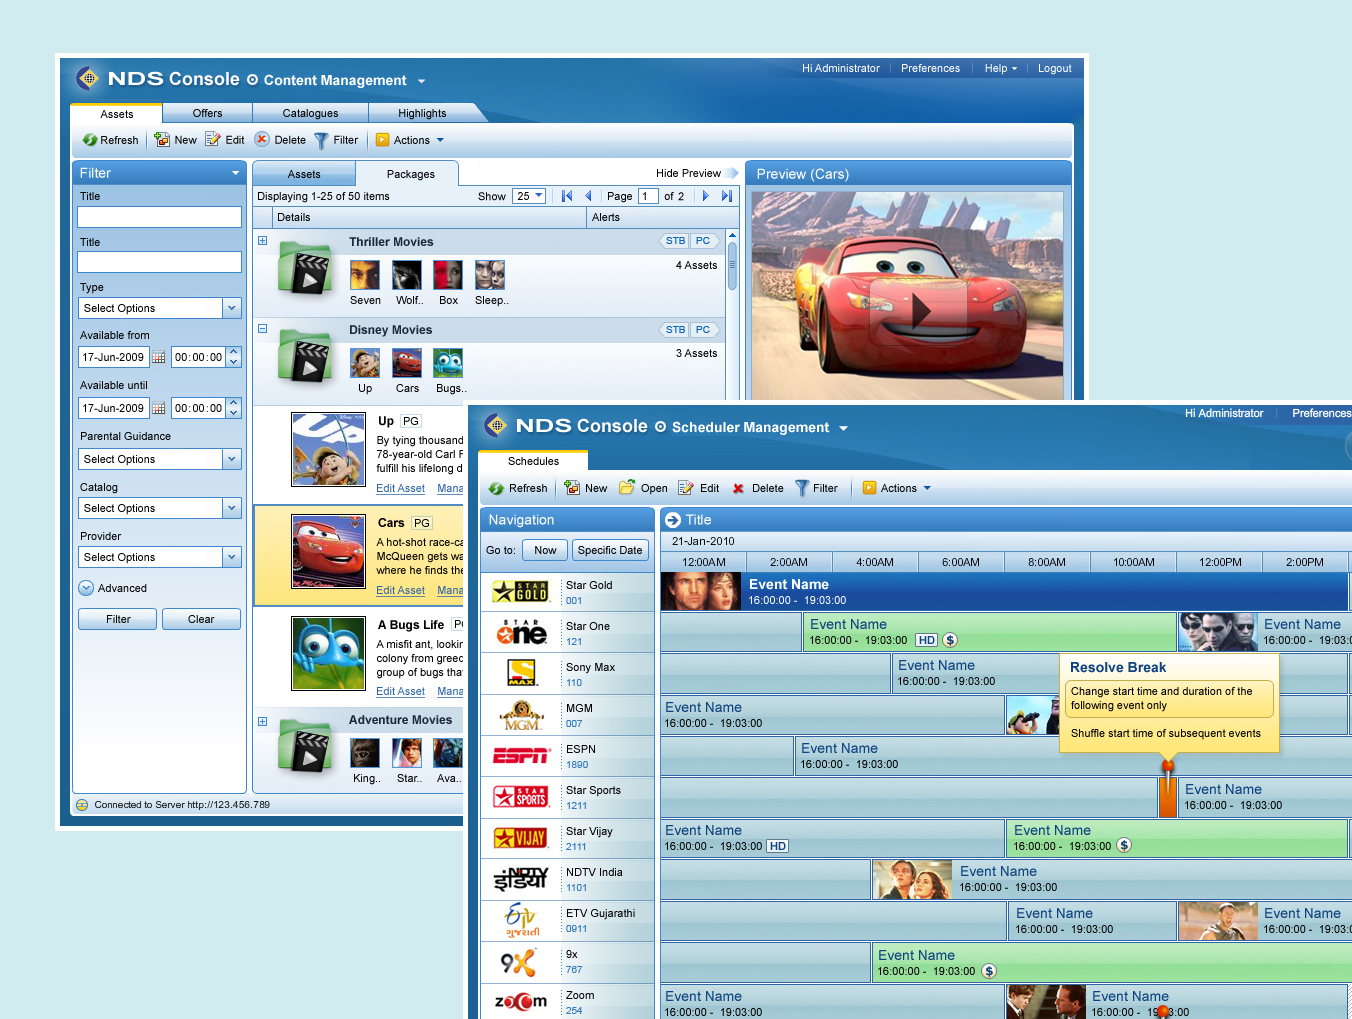
Task: Select the Schedules tab
Action: (x=533, y=461)
